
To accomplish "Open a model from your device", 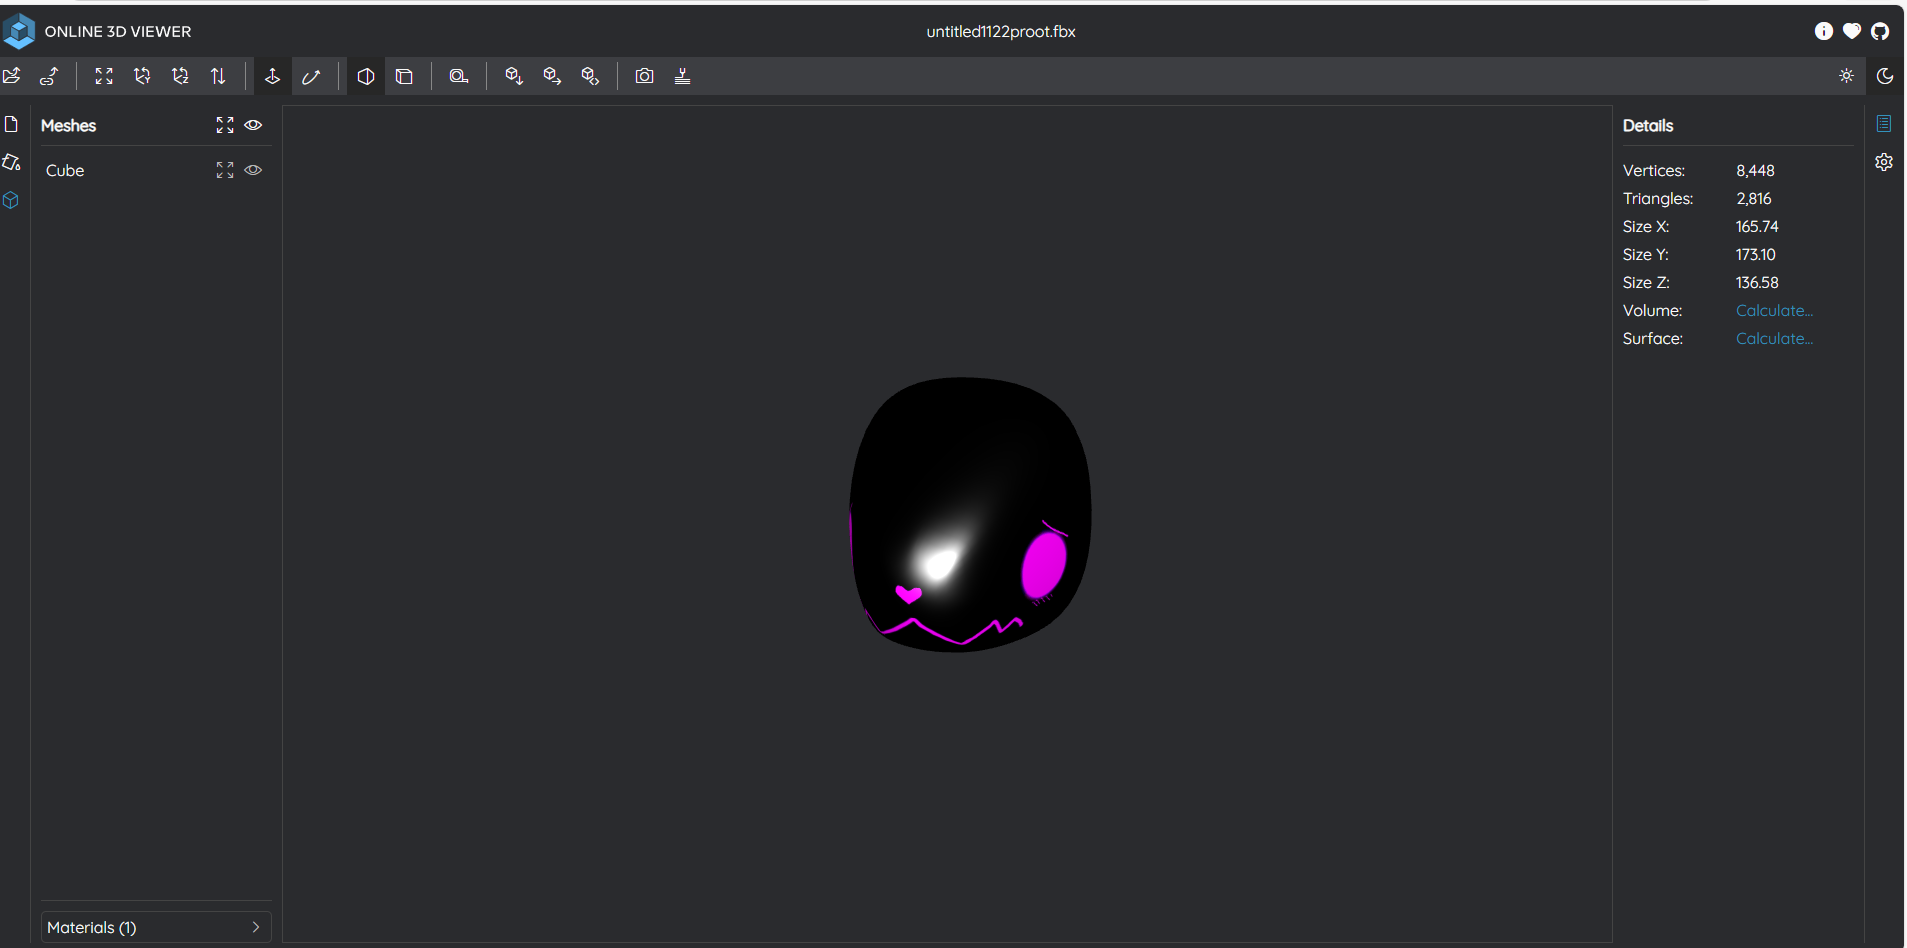I will click(x=12, y=76).
